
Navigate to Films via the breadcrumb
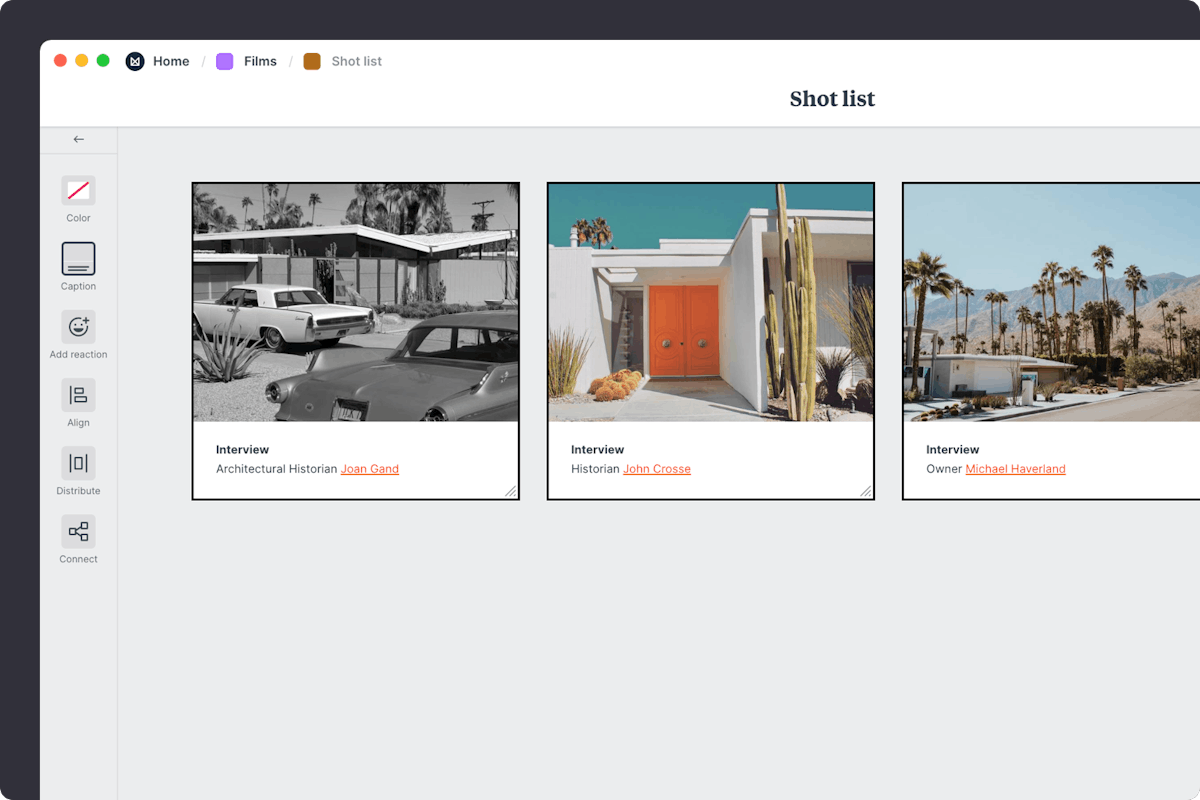(260, 61)
